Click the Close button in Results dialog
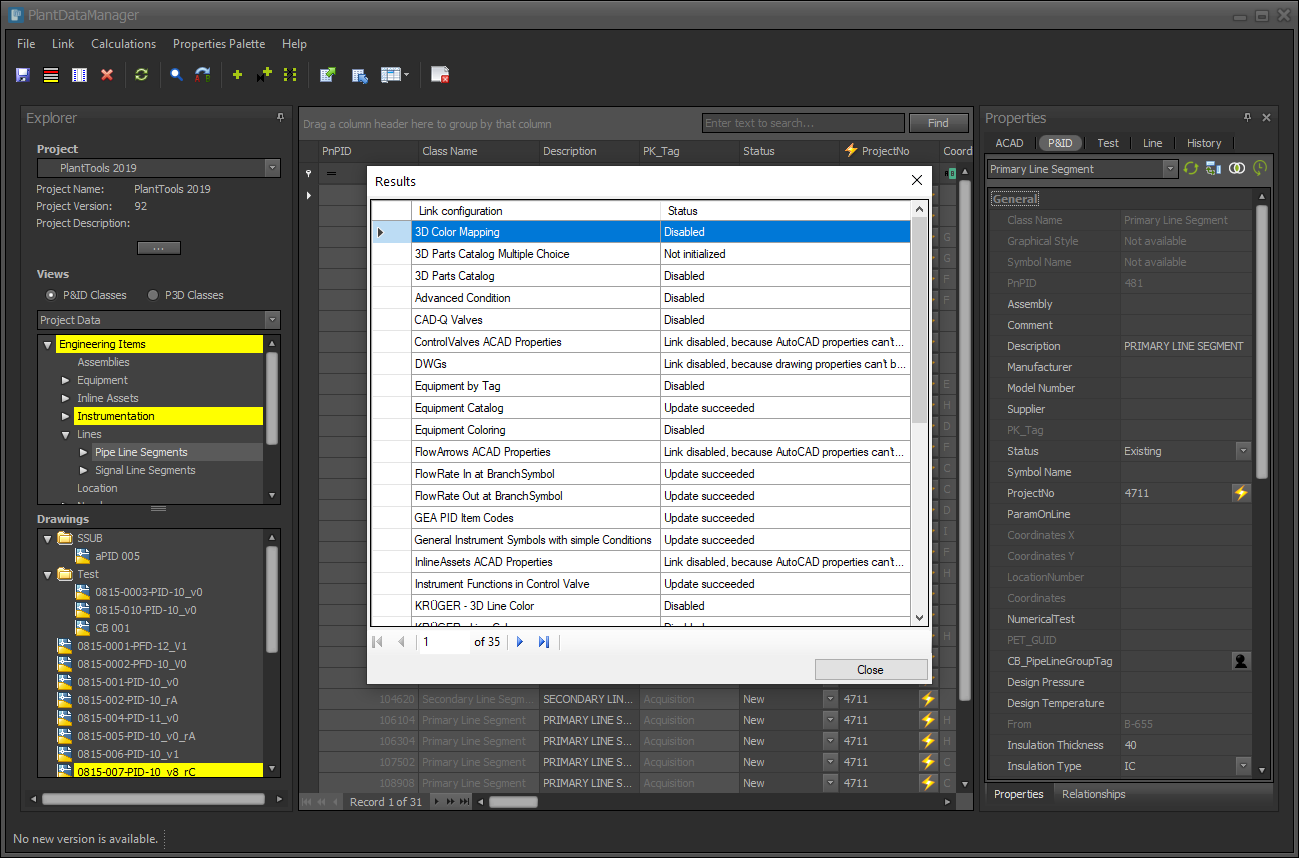This screenshot has width=1299, height=858. [x=871, y=670]
